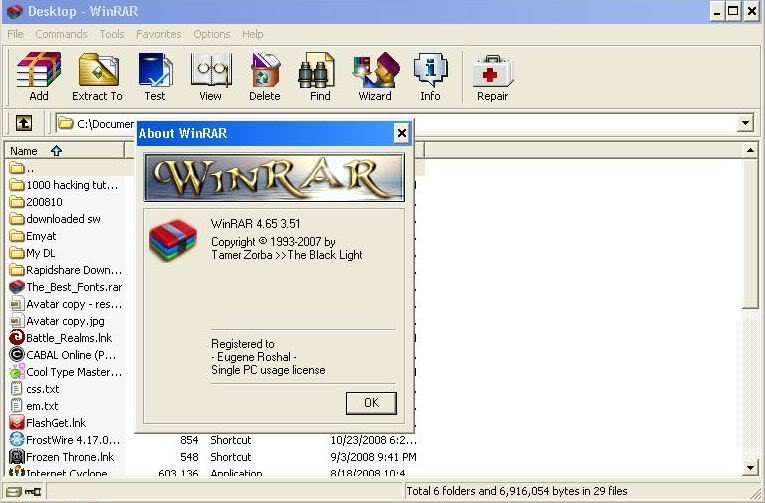Click the WinRAR books icon in About dialog
765x503 pixels.
click(x=173, y=240)
